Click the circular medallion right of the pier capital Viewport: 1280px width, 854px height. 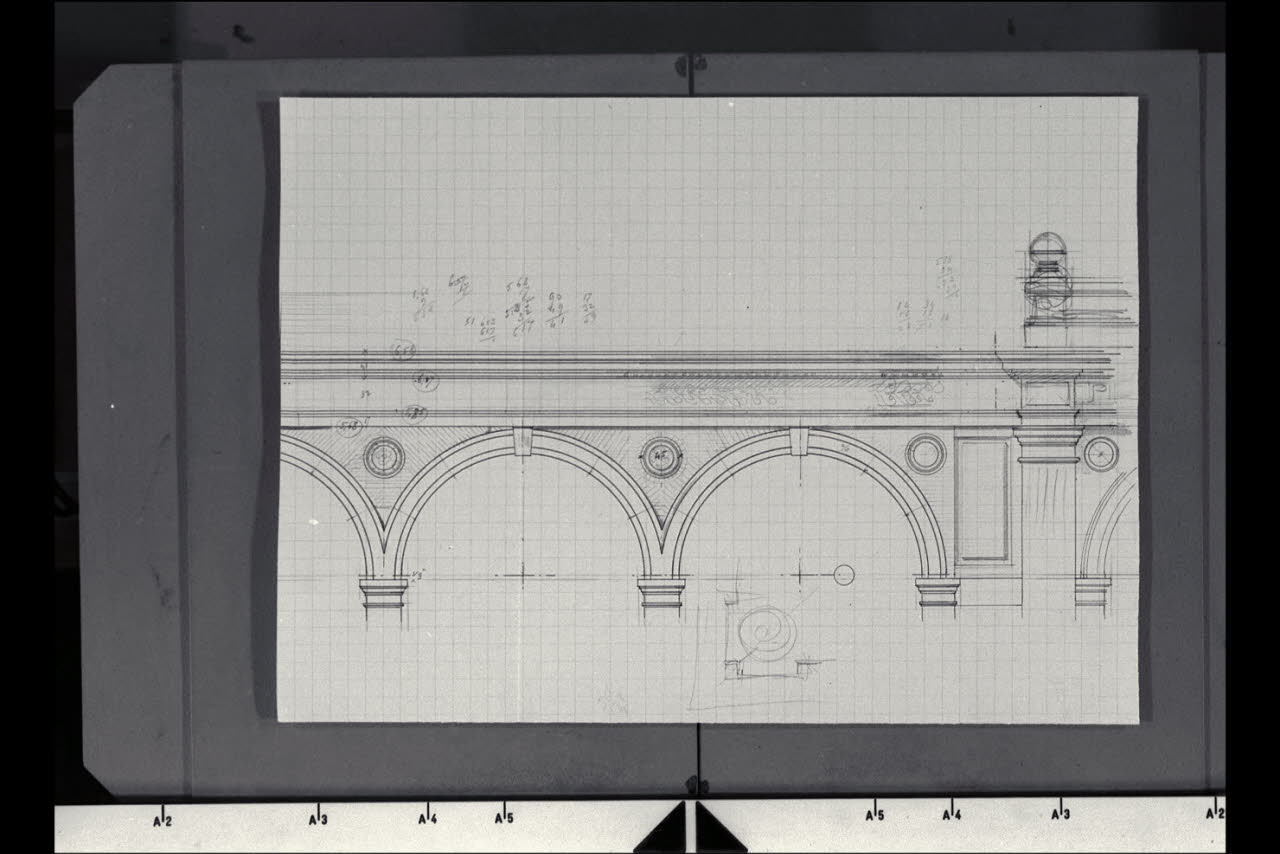[1101, 454]
